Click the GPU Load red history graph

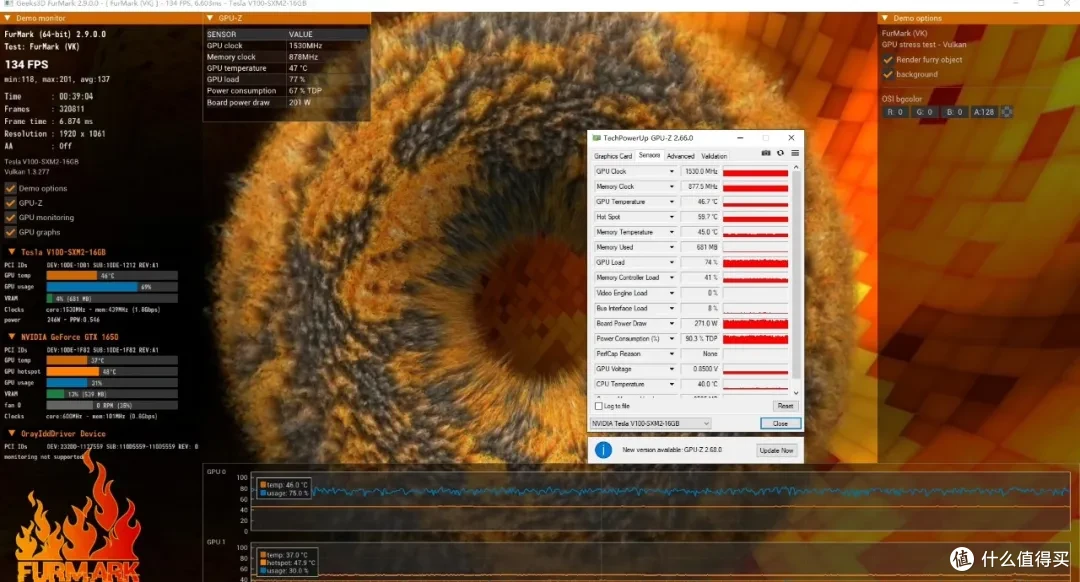click(756, 262)
